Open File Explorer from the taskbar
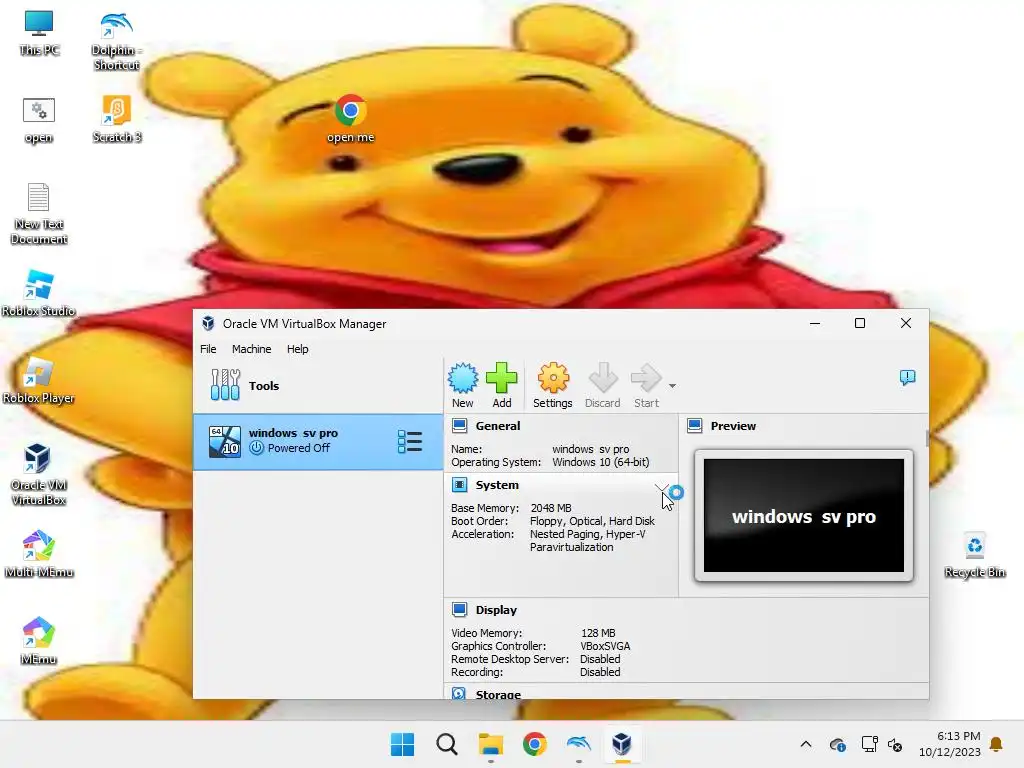This screenshot has width=1024, height=768. click(490, 744)
